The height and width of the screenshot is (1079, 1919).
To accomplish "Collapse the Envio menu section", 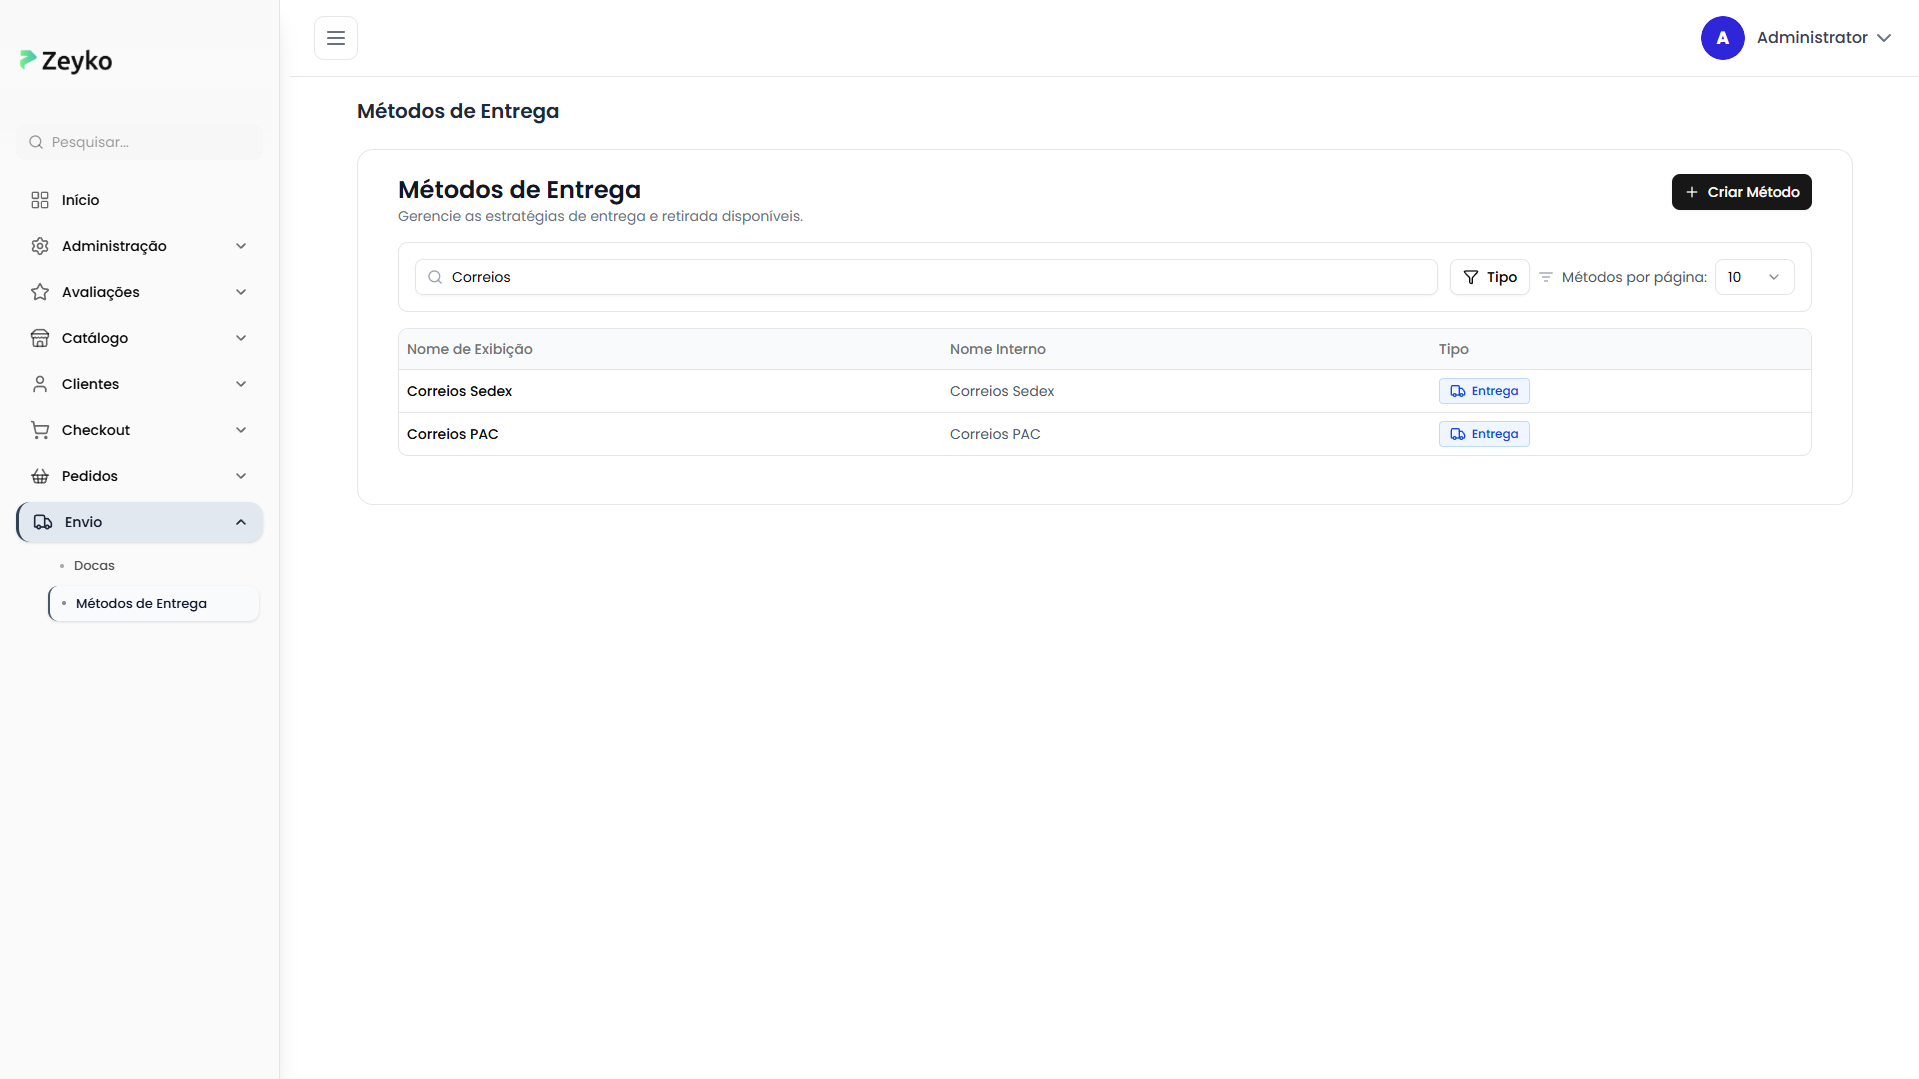I will tap(241, 522).
